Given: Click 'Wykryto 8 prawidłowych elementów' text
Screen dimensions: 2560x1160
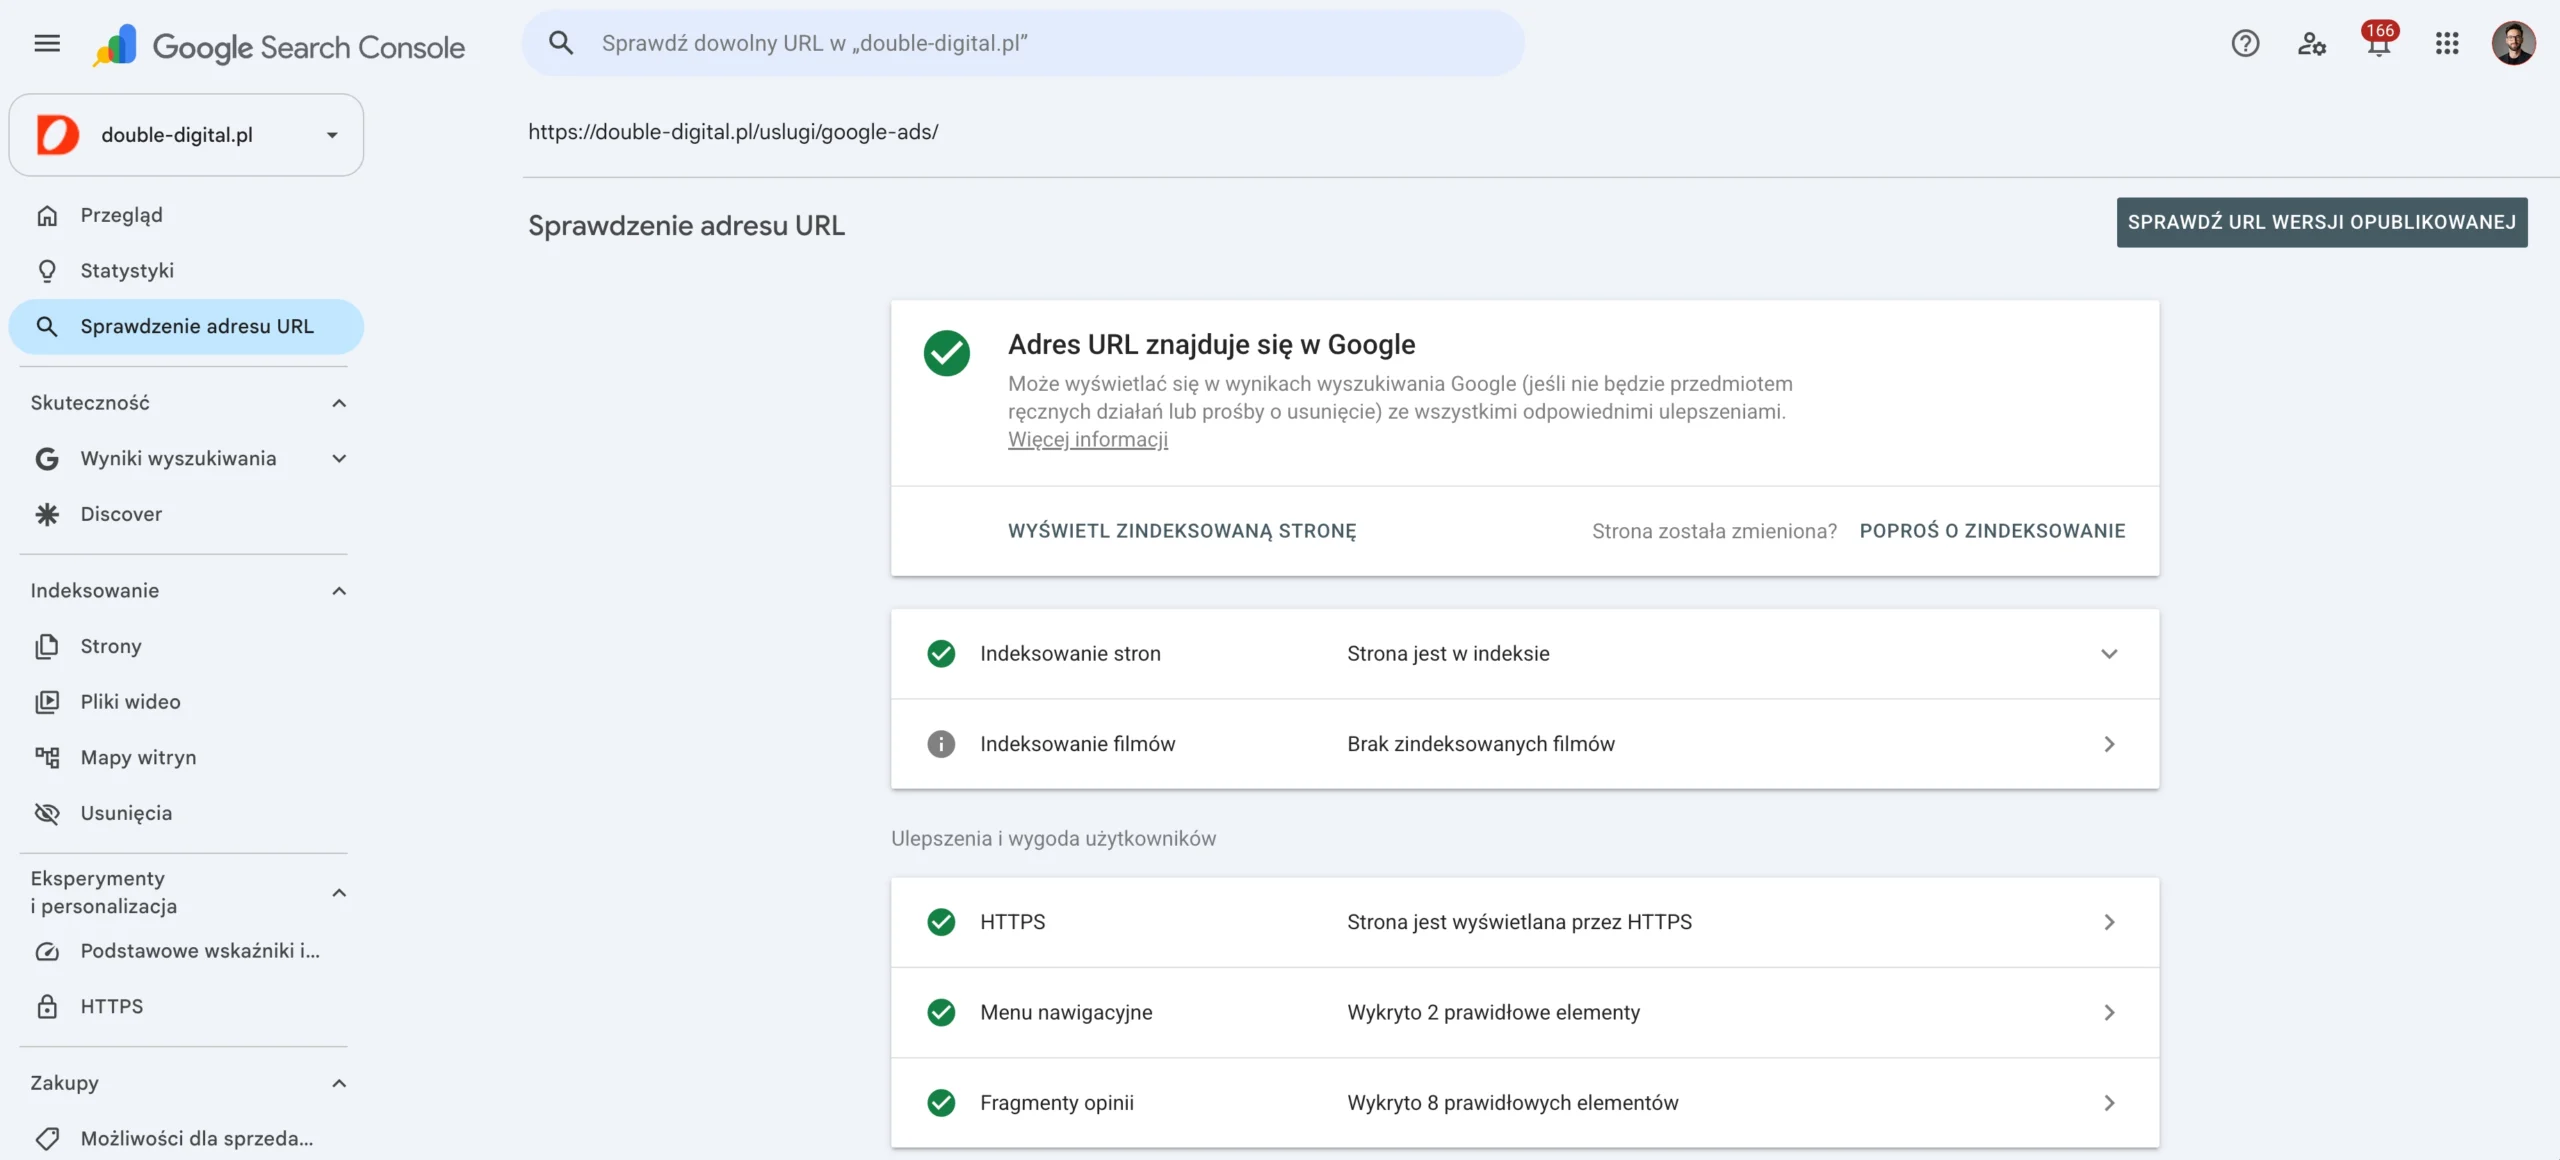Looking at the screenshot, I should [x=1512, y=1103].
